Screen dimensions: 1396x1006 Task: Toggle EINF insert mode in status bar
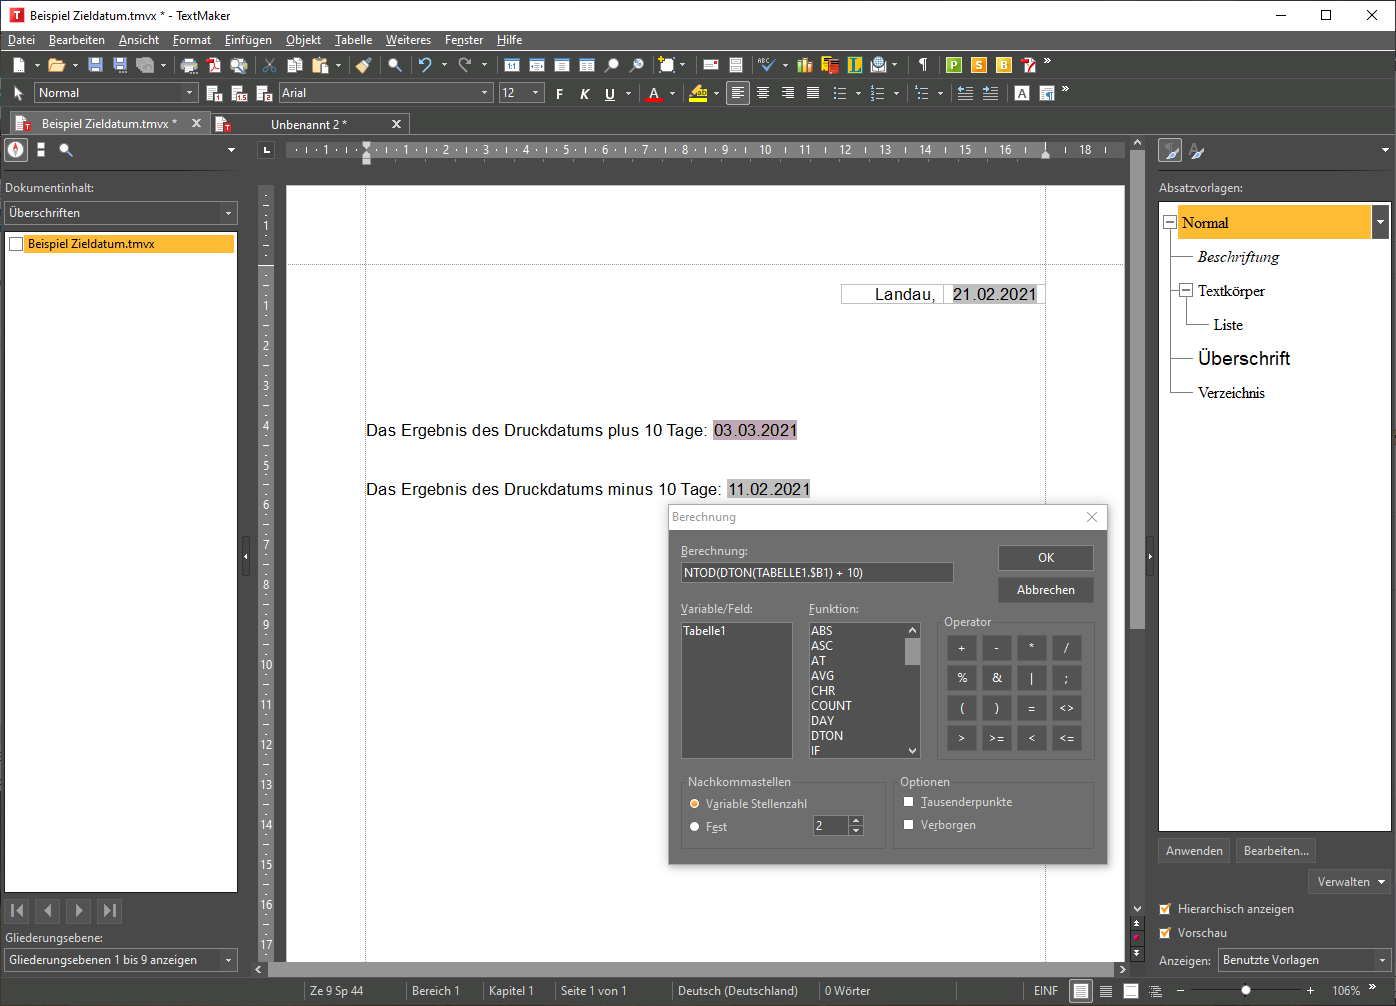(x=1046, y=991)
